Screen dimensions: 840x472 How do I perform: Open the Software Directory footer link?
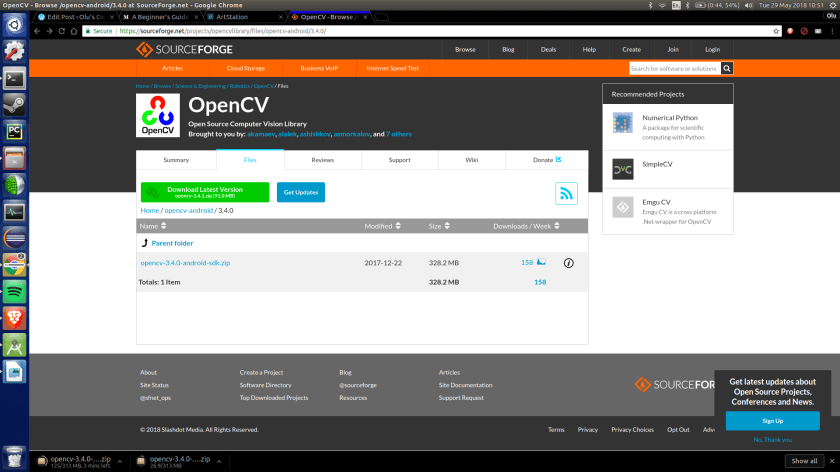[x=266, y=385]
